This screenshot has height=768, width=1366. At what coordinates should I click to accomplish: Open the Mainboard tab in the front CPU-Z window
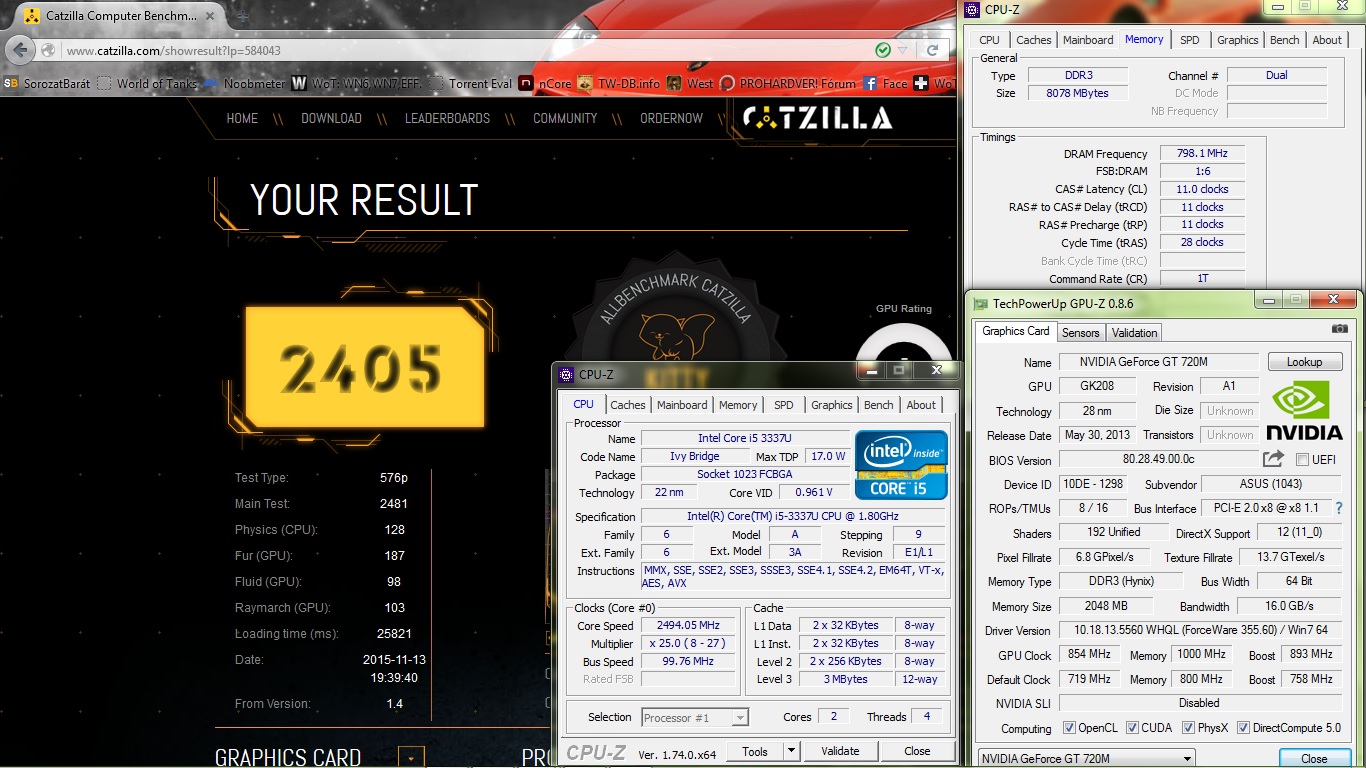pyautogui.click(x=682, y=405)
